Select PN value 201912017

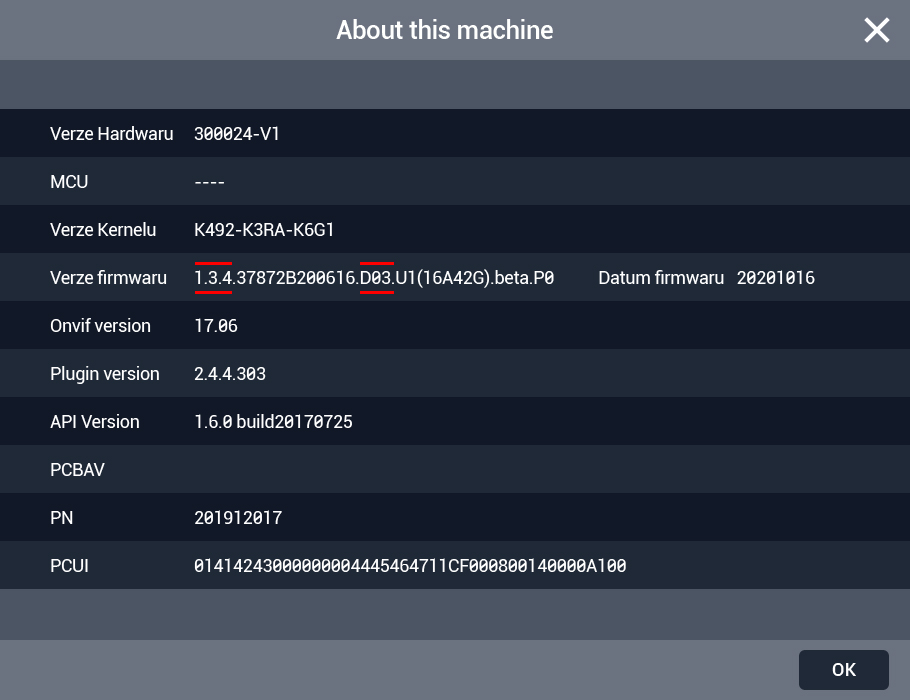(x=238, y=518)
